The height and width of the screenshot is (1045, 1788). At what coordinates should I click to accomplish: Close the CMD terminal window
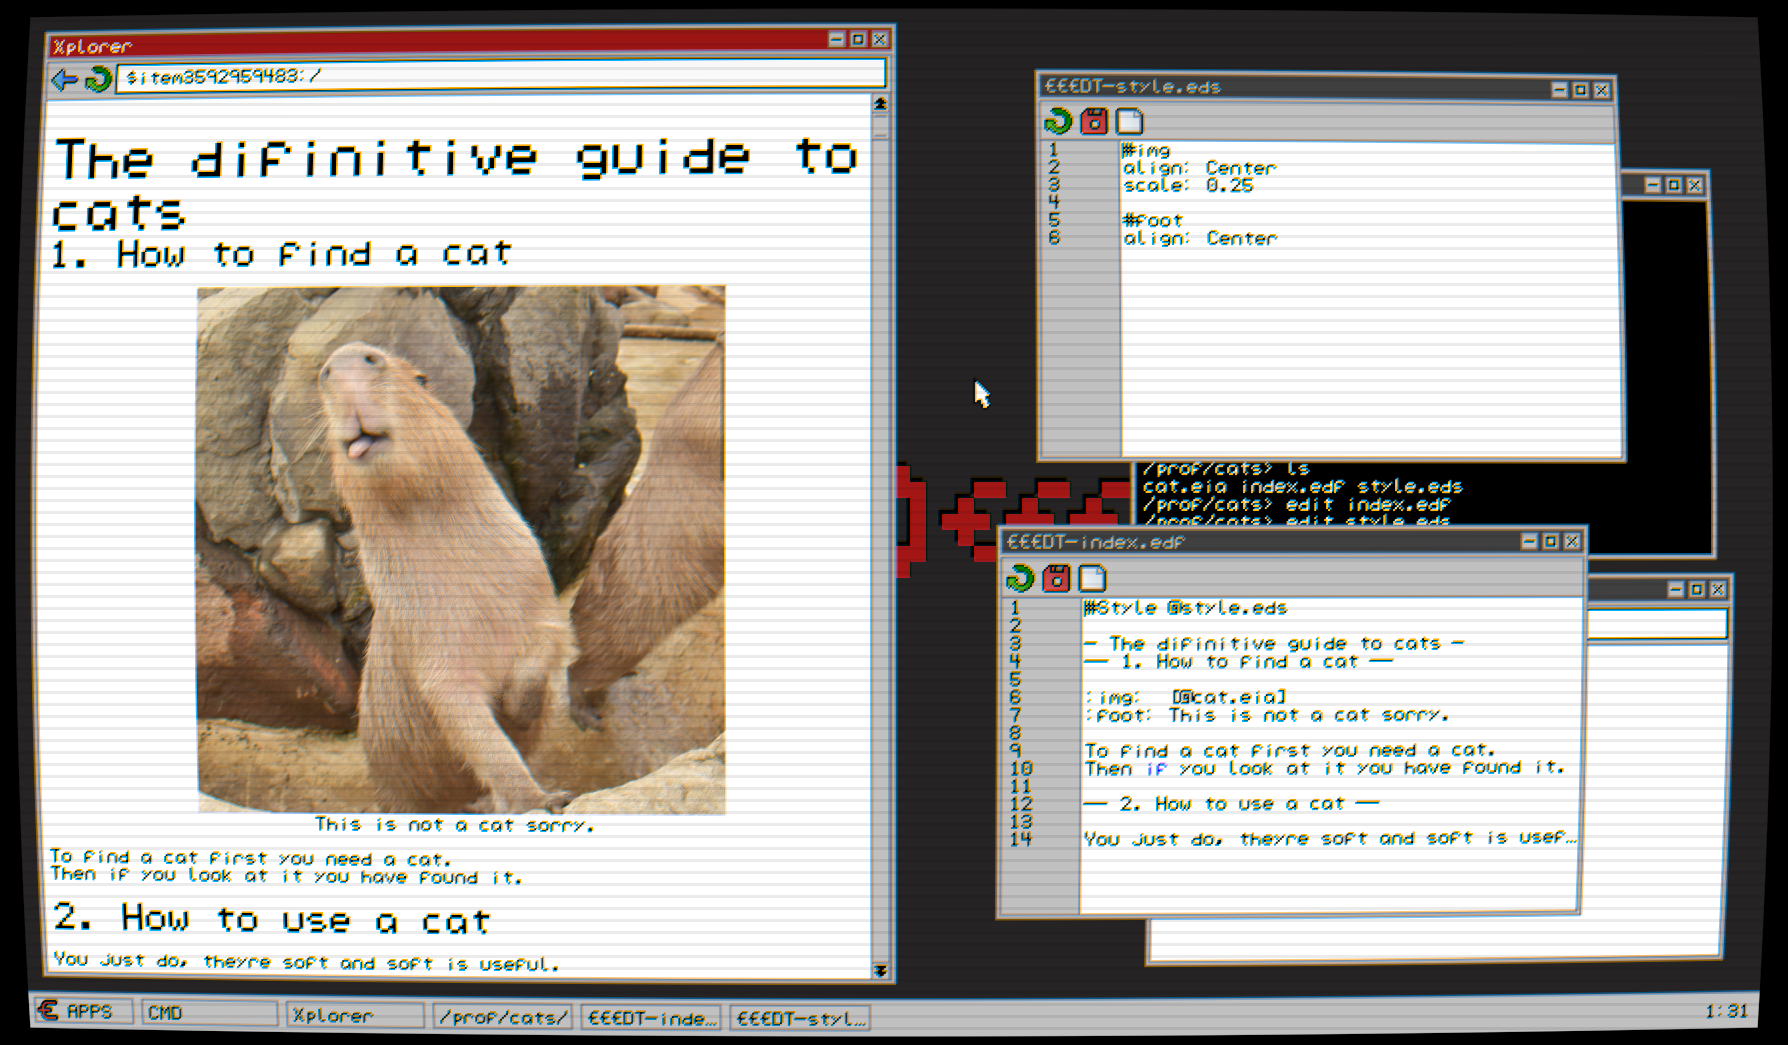point(1694,185)
